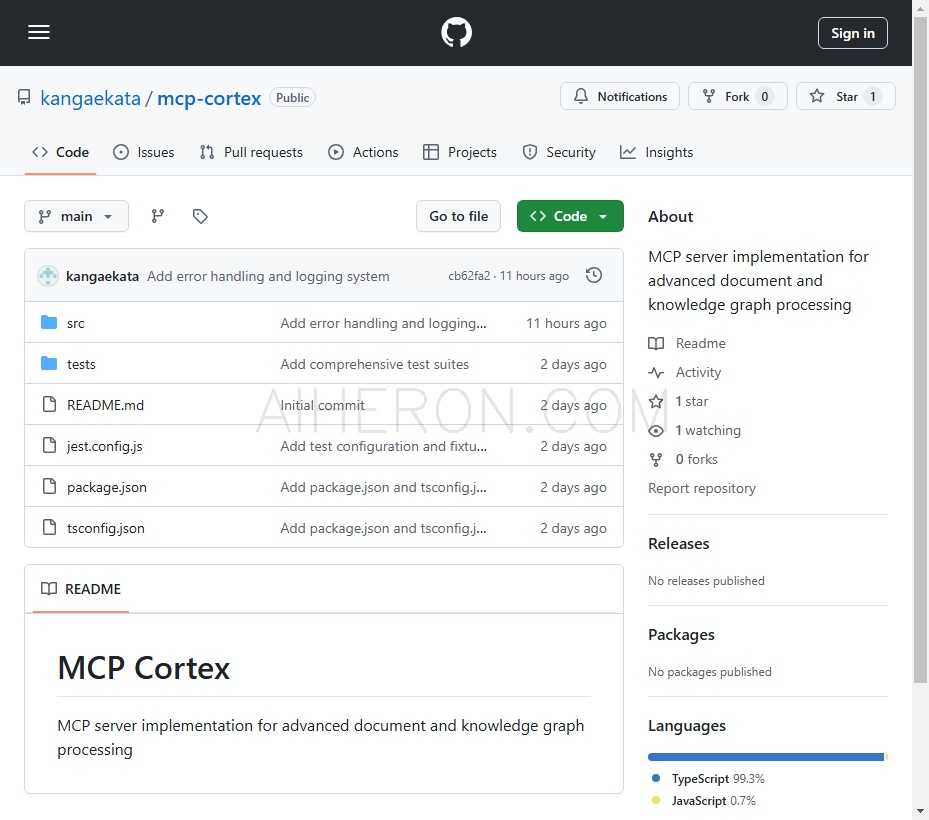Select the Code tab

click(60, 152)
